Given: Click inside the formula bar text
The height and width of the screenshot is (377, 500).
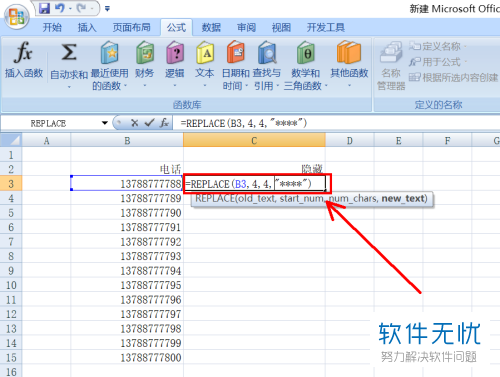Looking at the screenshot, I should pos(243,123).
